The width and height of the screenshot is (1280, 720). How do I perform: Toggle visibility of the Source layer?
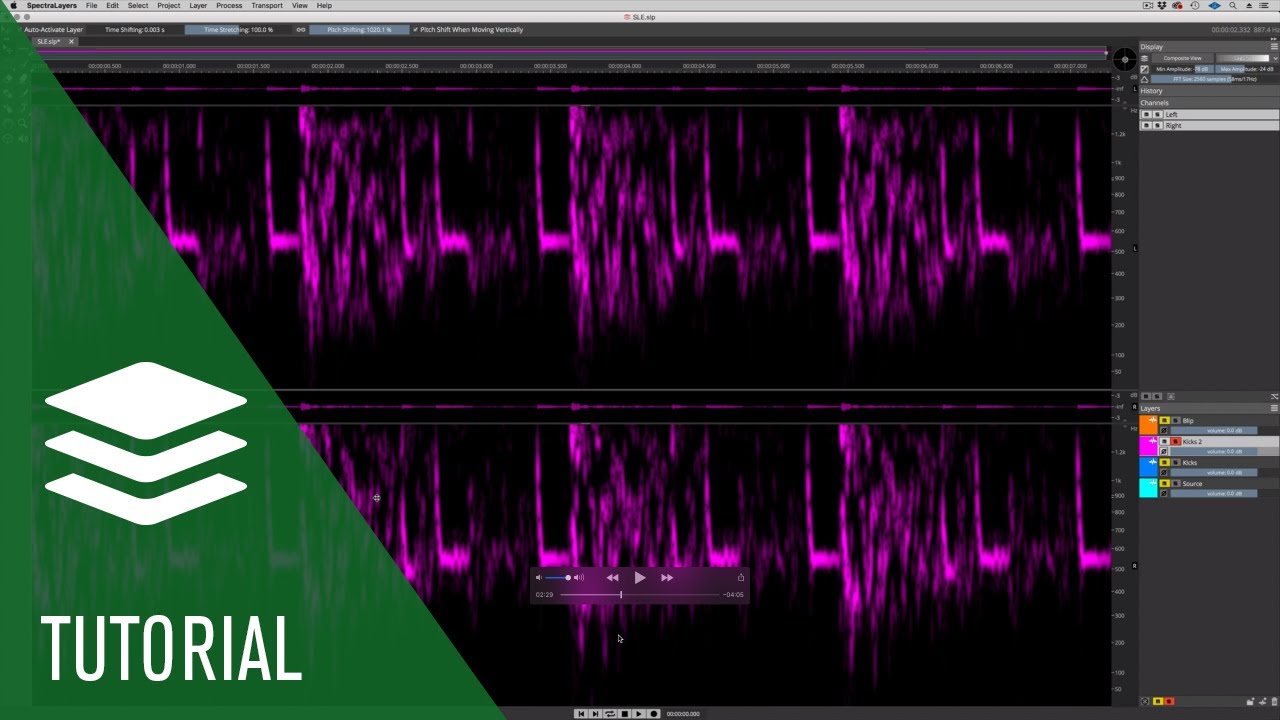[1164, 483]
